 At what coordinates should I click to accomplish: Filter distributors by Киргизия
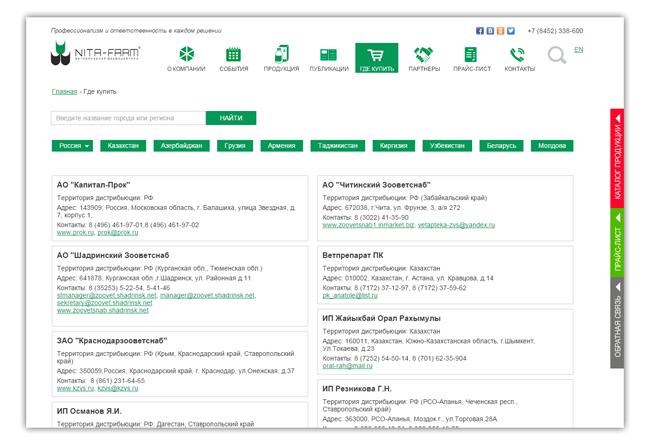[x=393, y=146]
